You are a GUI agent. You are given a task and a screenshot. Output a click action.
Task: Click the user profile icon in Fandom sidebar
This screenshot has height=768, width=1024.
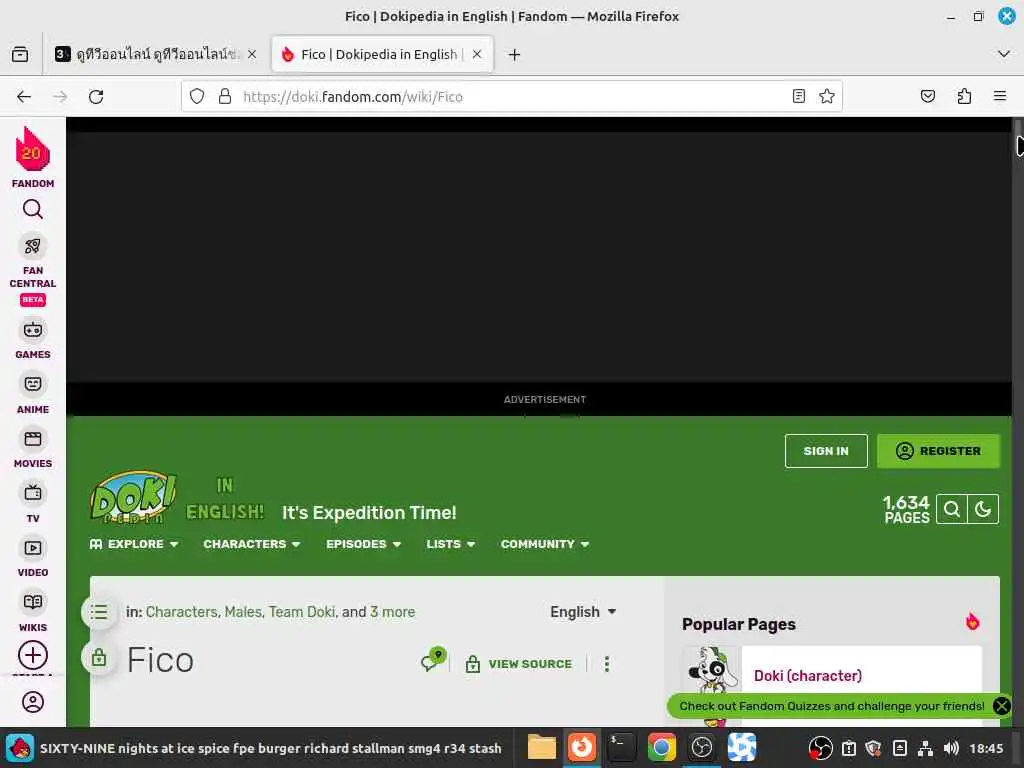click(x=33, y=702)
